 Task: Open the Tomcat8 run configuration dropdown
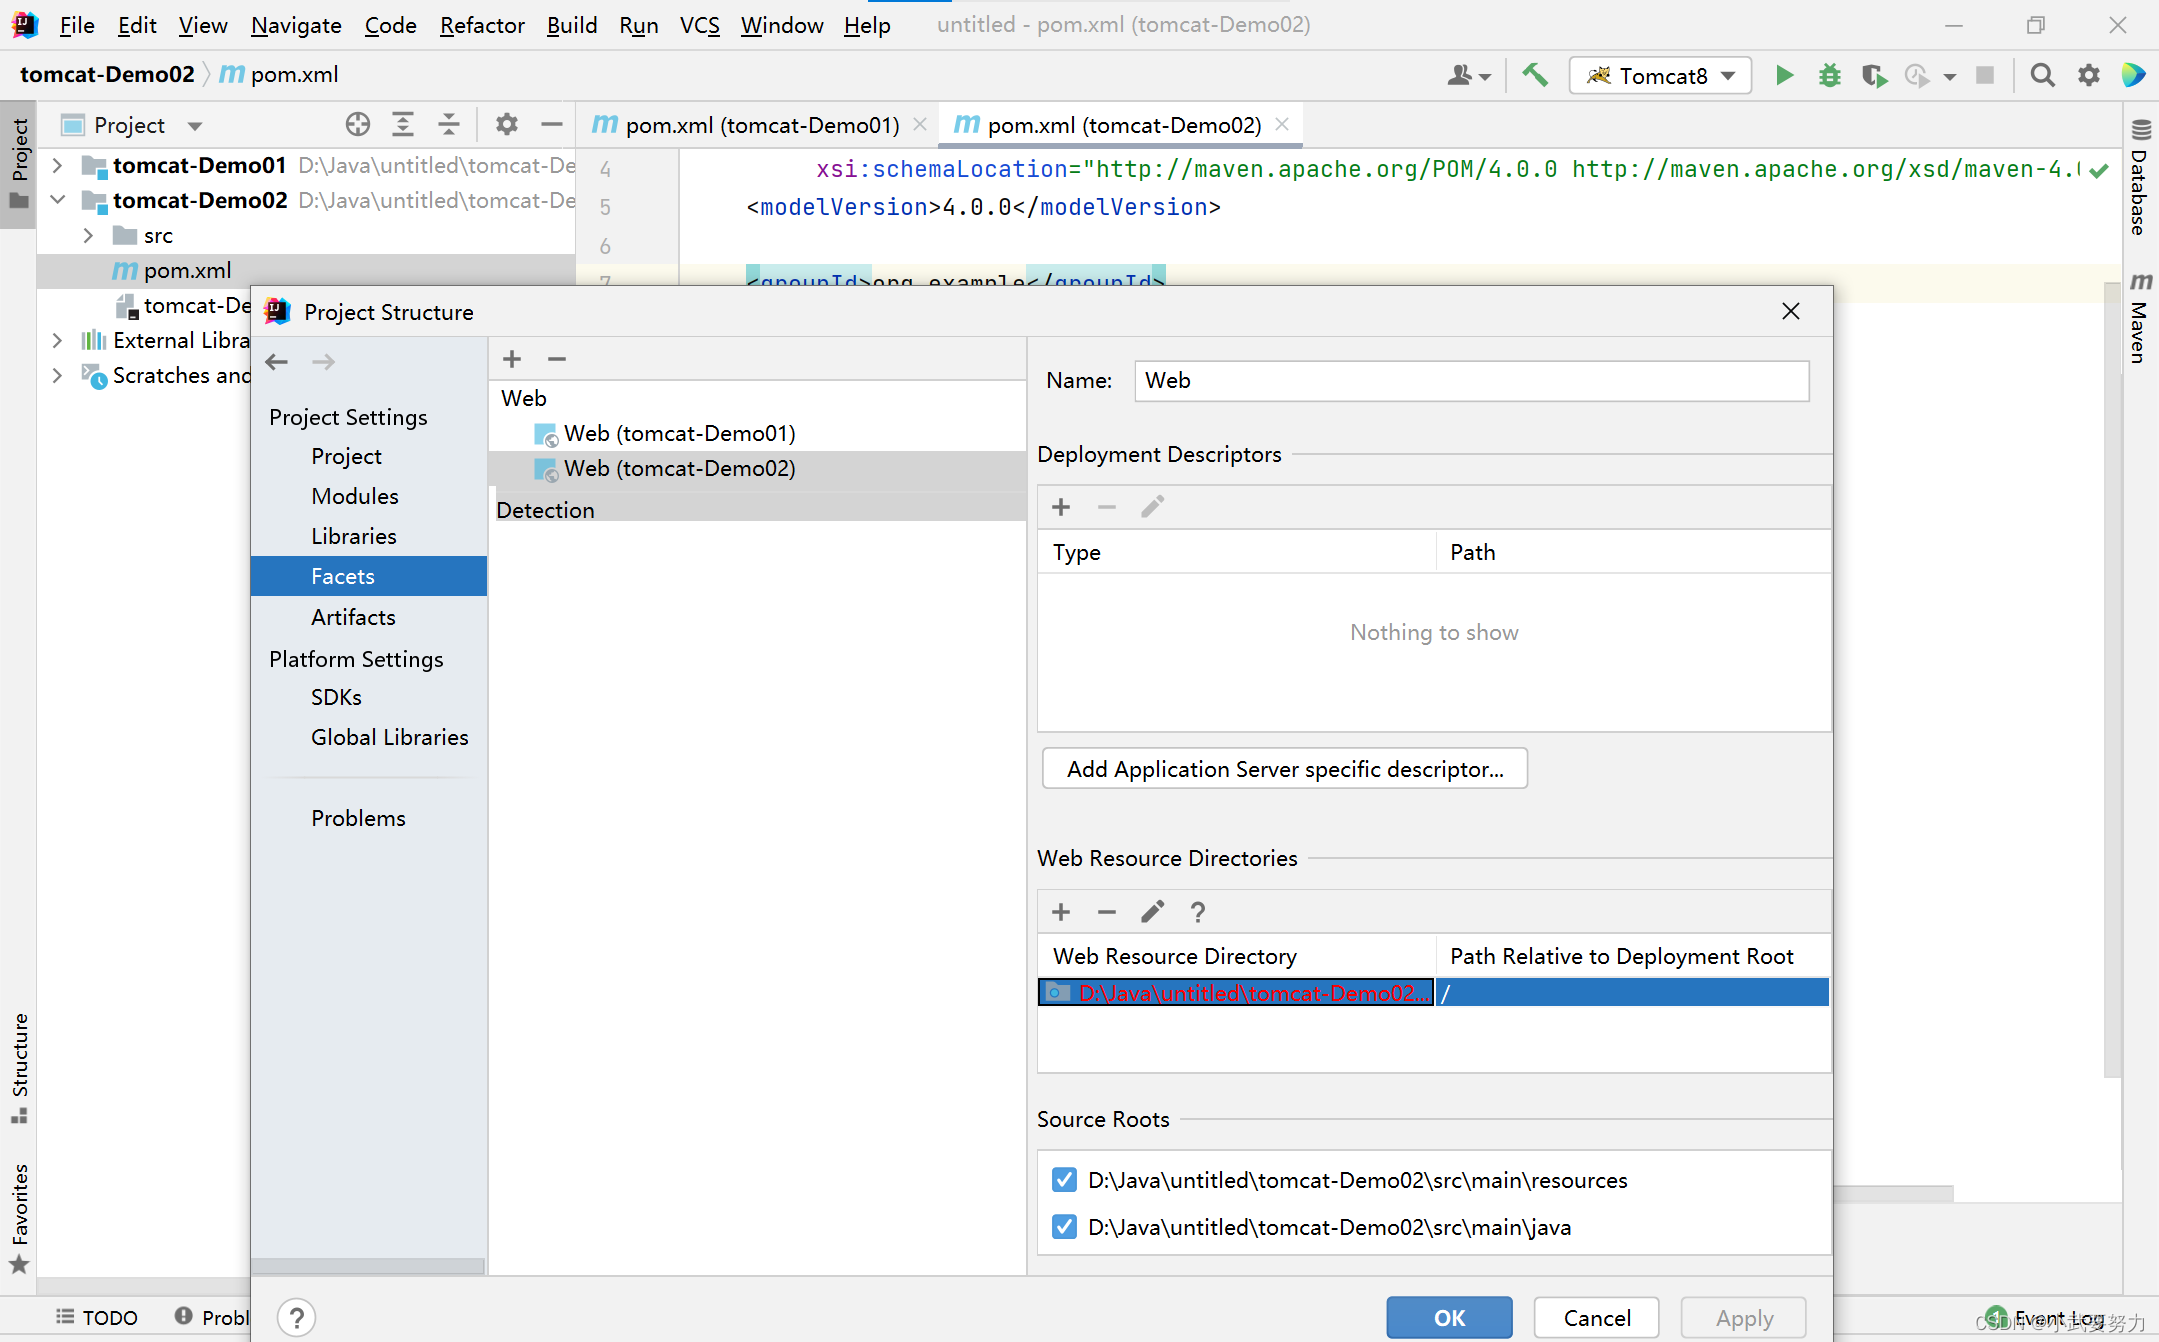tap(1661, 76)
